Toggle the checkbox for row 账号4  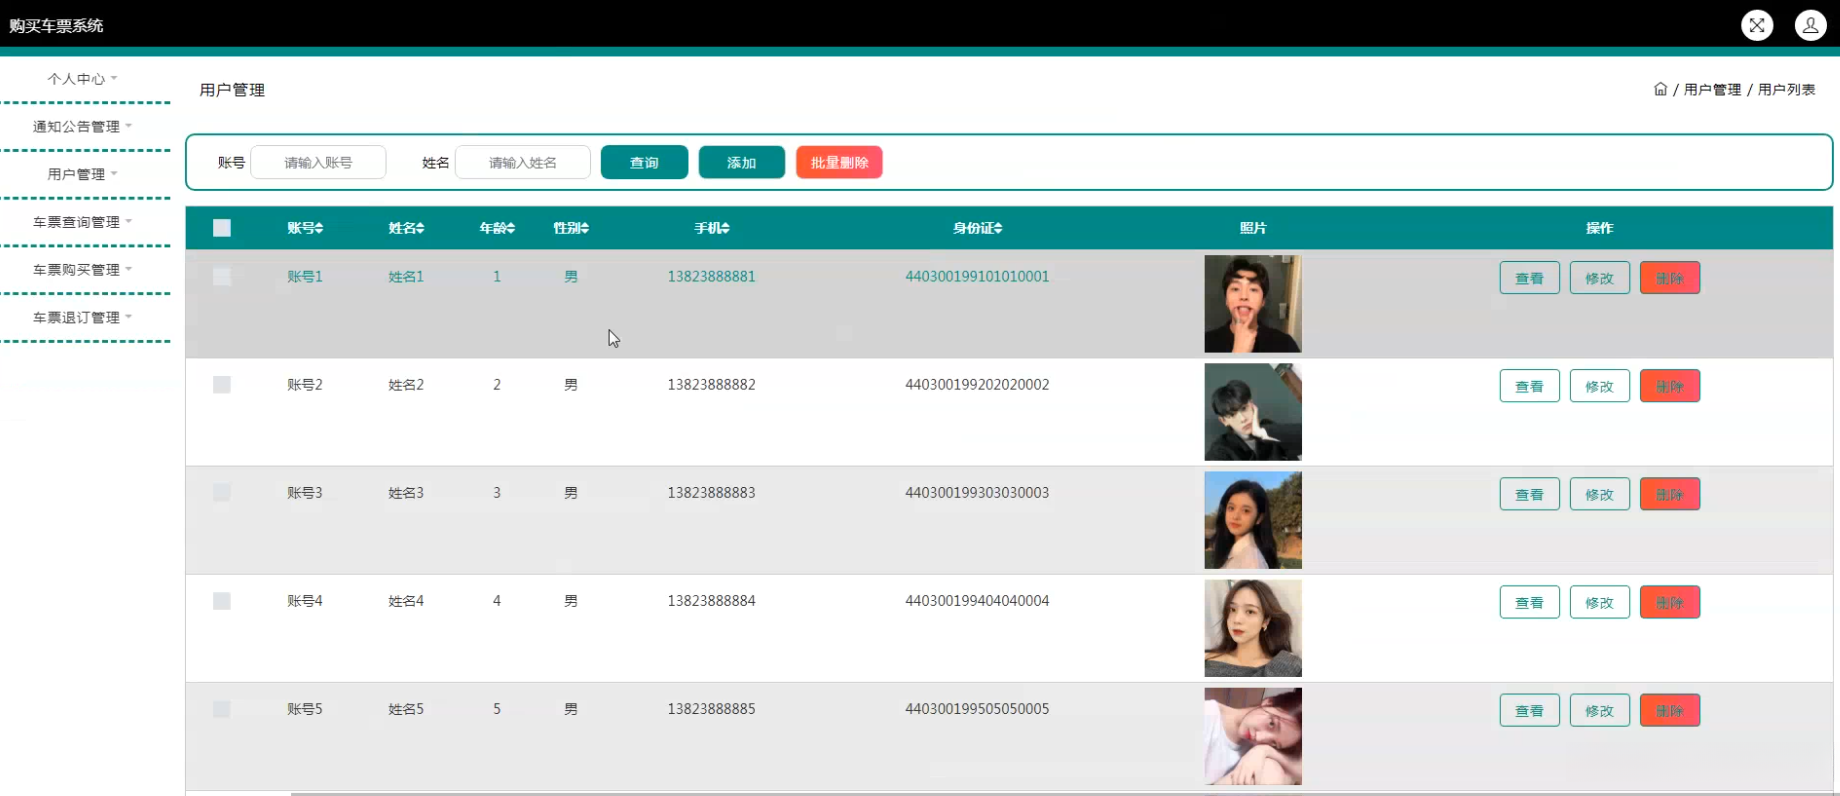tap(222, 601)
